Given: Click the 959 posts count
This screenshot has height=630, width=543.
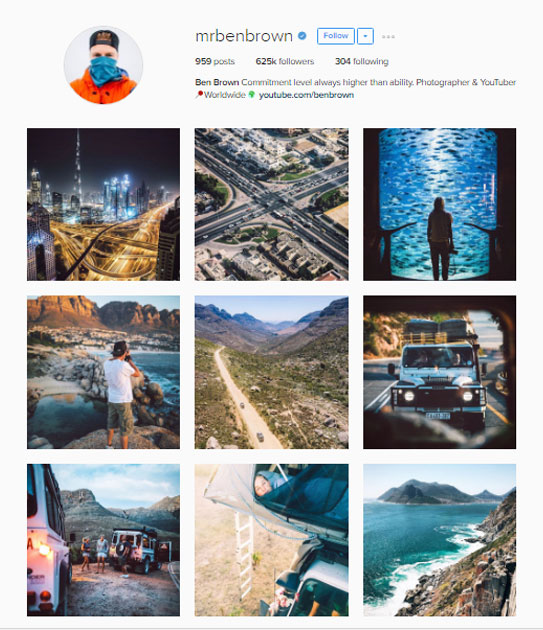Looking at the screenshot, I should pos(215,61).
